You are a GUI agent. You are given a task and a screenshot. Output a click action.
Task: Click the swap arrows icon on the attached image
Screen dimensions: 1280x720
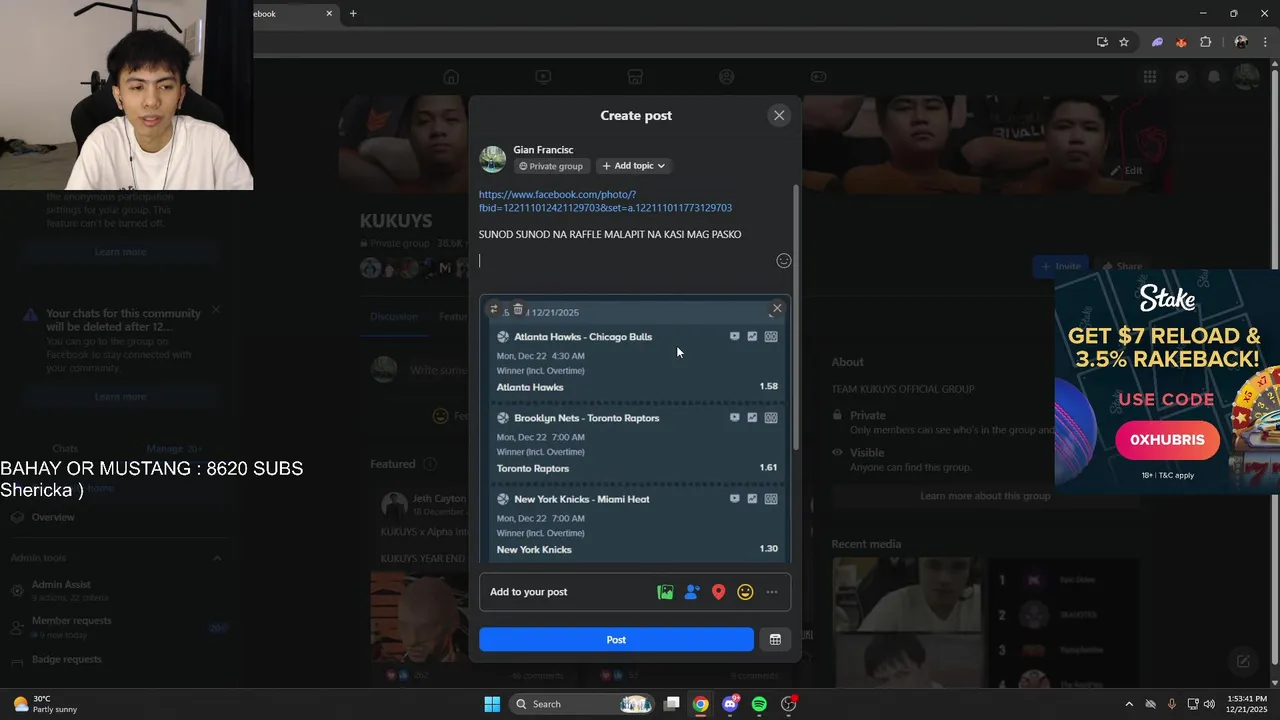pos(494,309)
